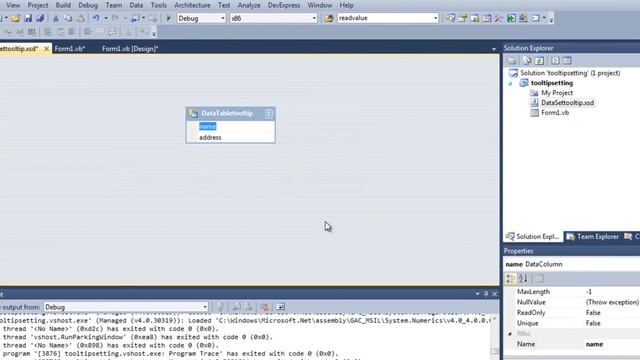This screenshot has width=640, height=360.
Task: Open the Undo history dropdown arrow
Action: pyautogui.click(x=106, y=18)
